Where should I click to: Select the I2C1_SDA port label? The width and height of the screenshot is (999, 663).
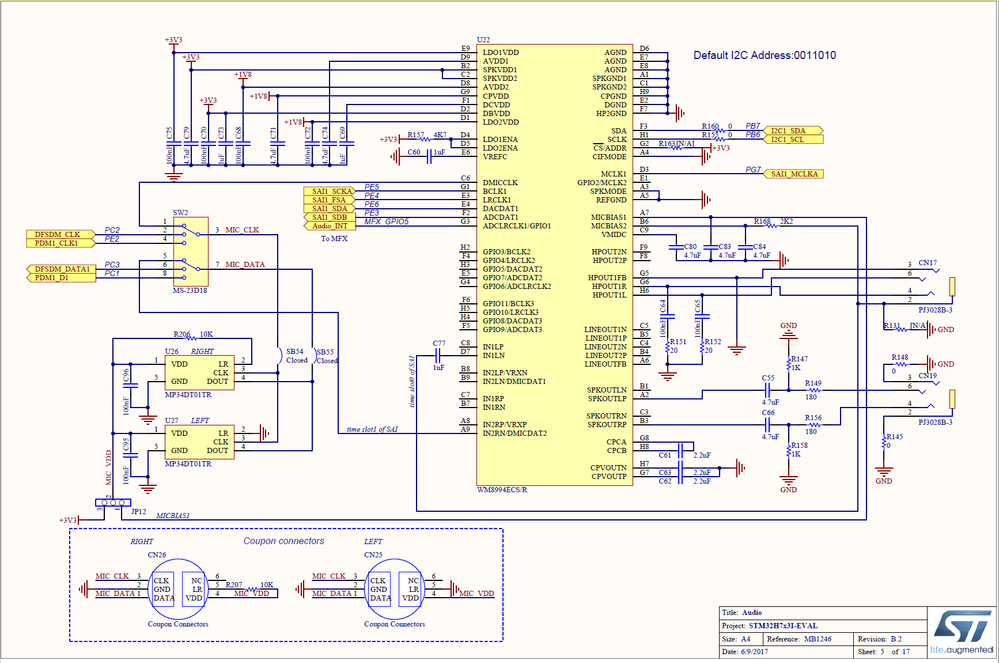(793, 131)
